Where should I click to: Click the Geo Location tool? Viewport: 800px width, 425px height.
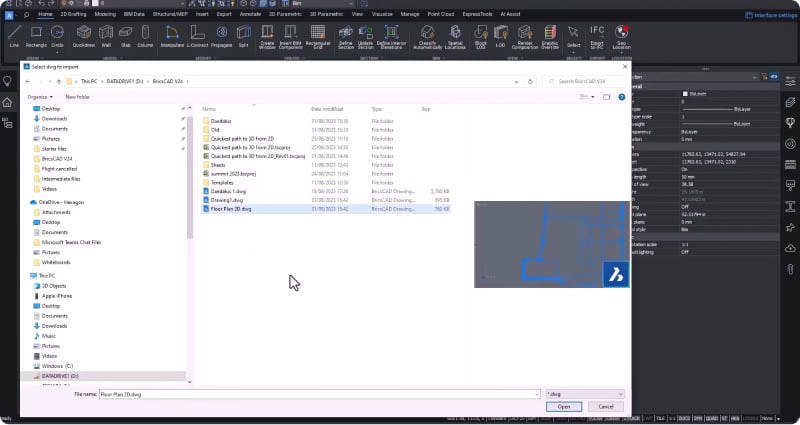pyautogui.click(x=621, y=37)
